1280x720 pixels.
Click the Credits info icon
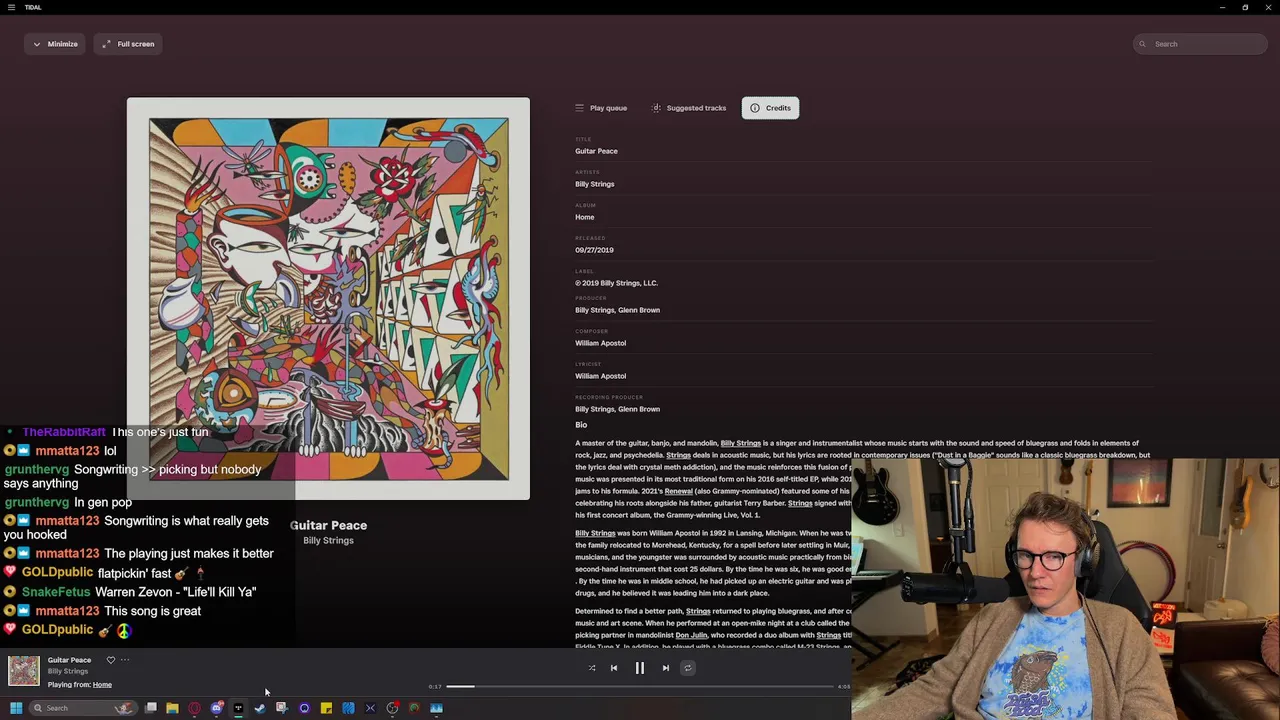click(755, 108)
